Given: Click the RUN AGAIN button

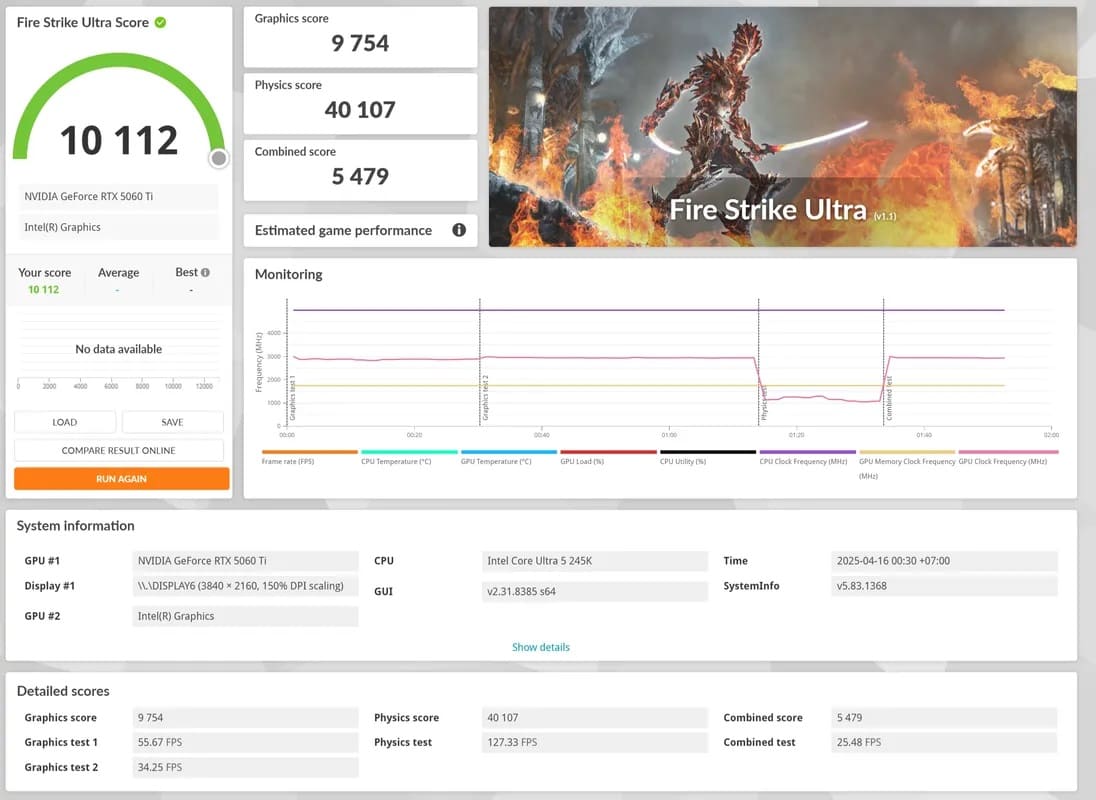Looking at the screenshot, I should (120, 478).
